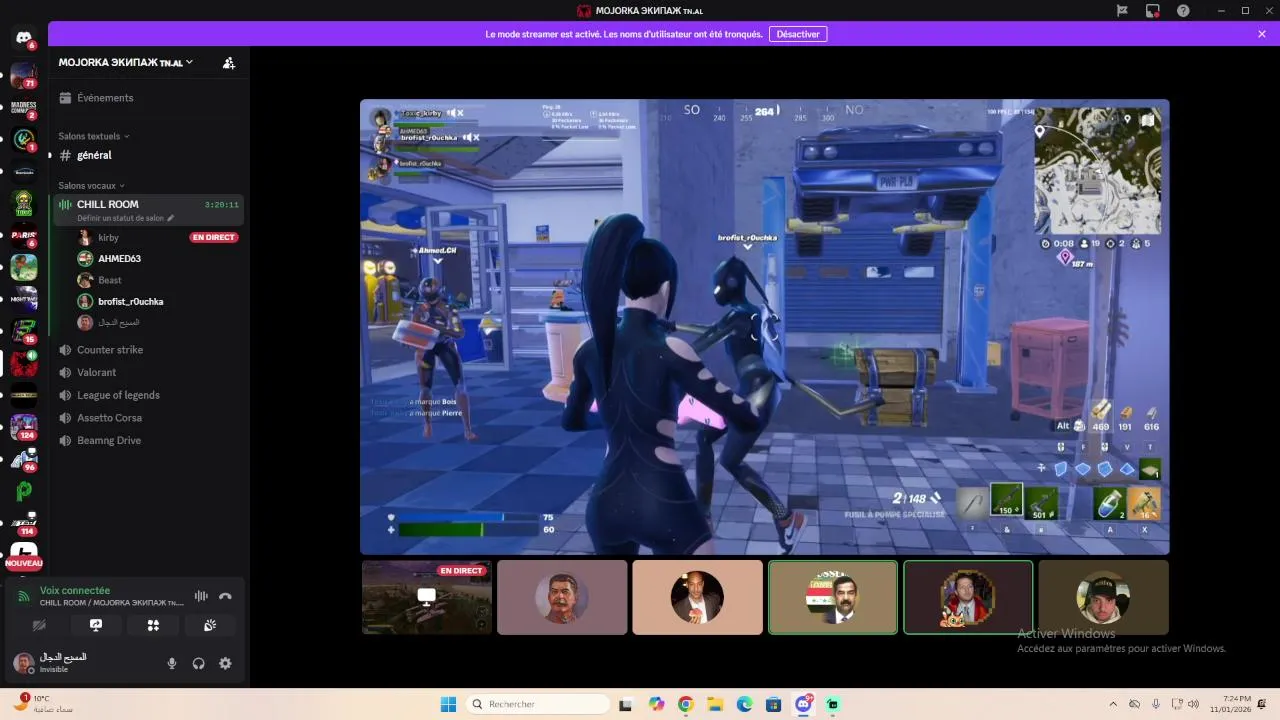
Task: Open voice connection signal details icon
Action: click(x=24, y=597)
